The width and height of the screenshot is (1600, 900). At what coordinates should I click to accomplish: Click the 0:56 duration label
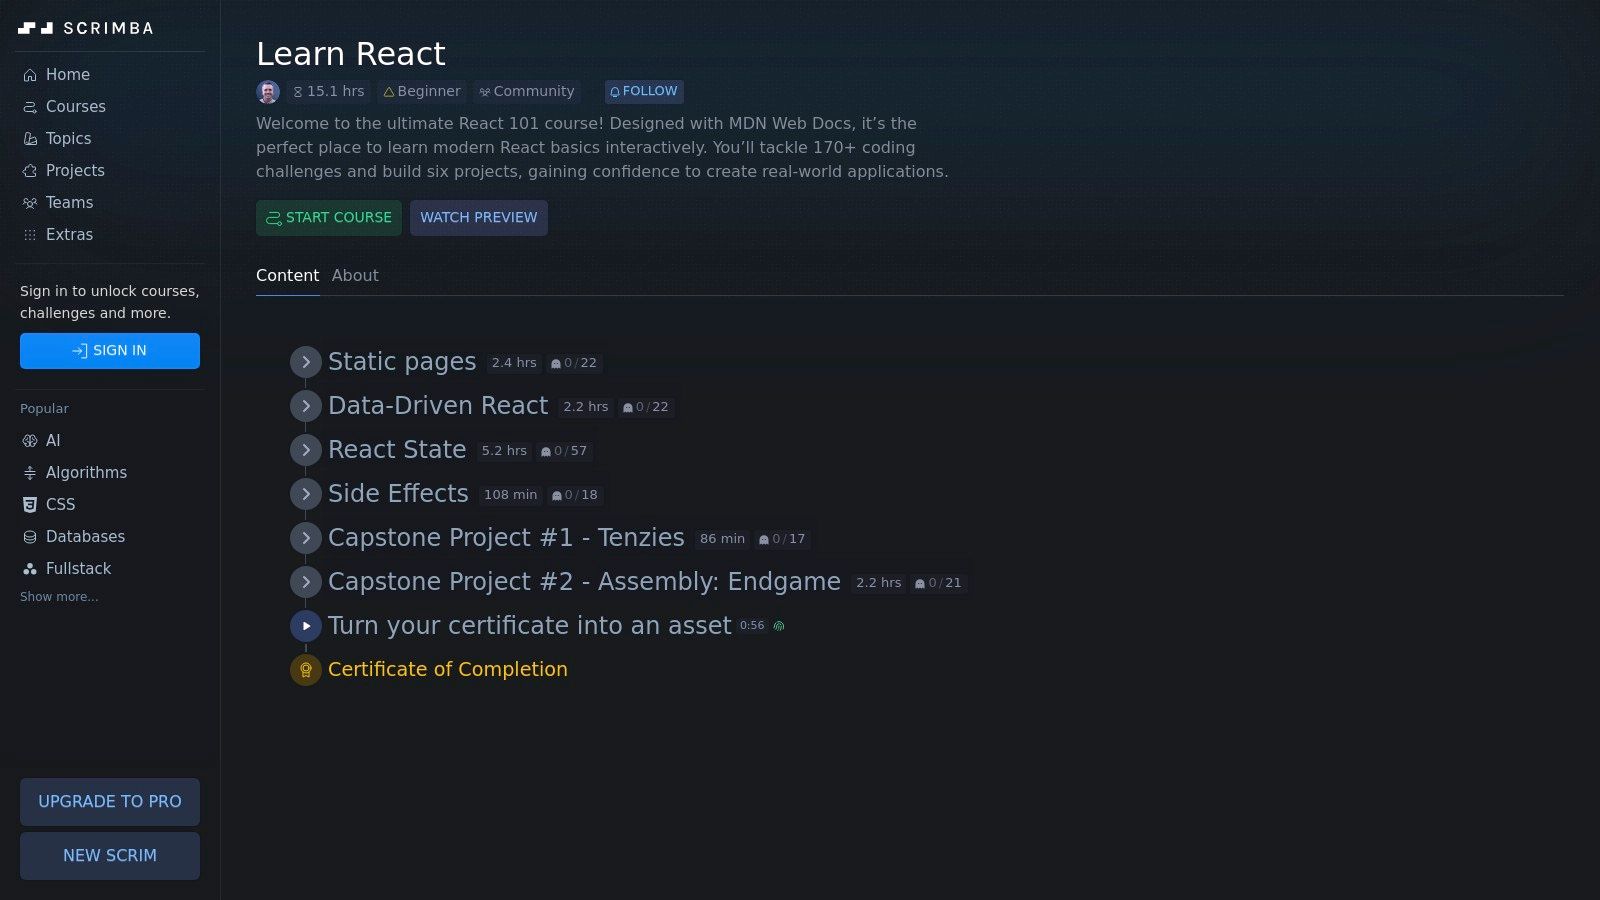752,626
